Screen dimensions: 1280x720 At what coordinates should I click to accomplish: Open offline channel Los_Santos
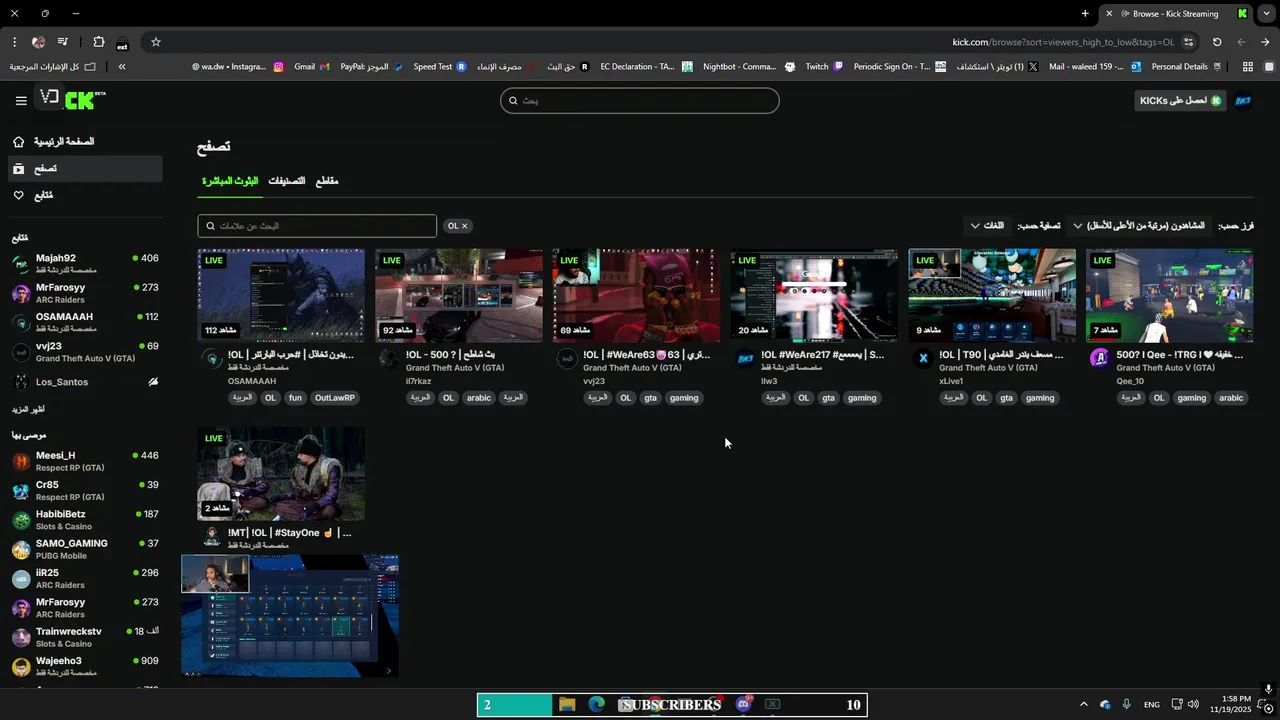(x=84, y=382)
